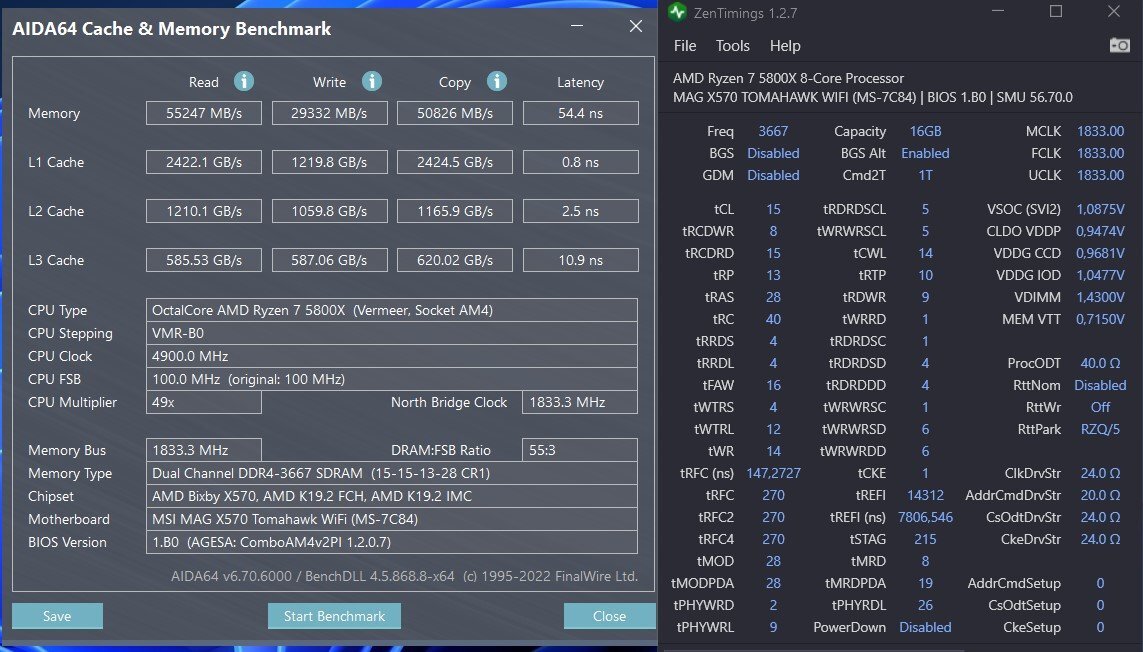Click the tREFI value 14312

point(925,495)
